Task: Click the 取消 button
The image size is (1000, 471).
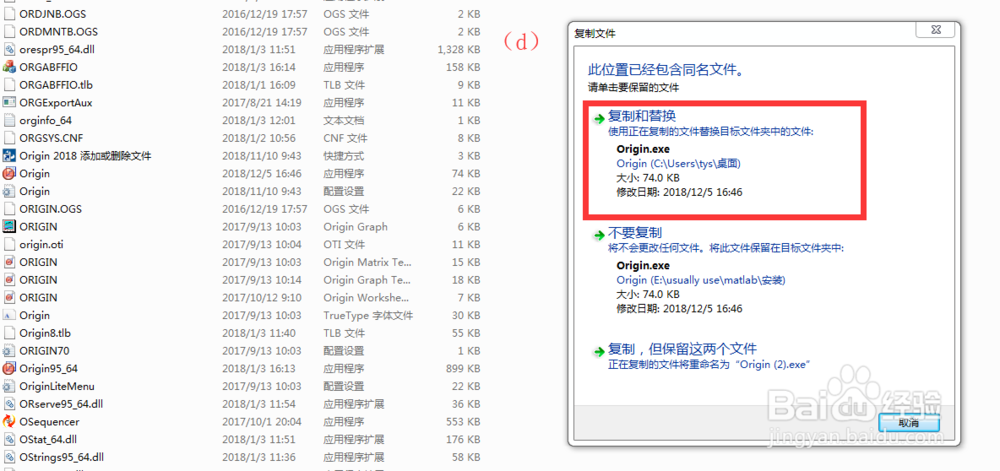Action: pyautogui.click(x=909, y=423)
